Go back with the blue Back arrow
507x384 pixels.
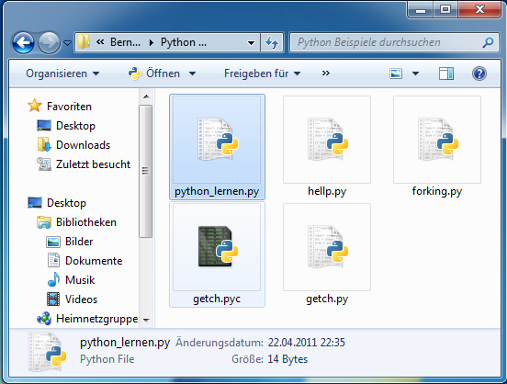(23, 43)
